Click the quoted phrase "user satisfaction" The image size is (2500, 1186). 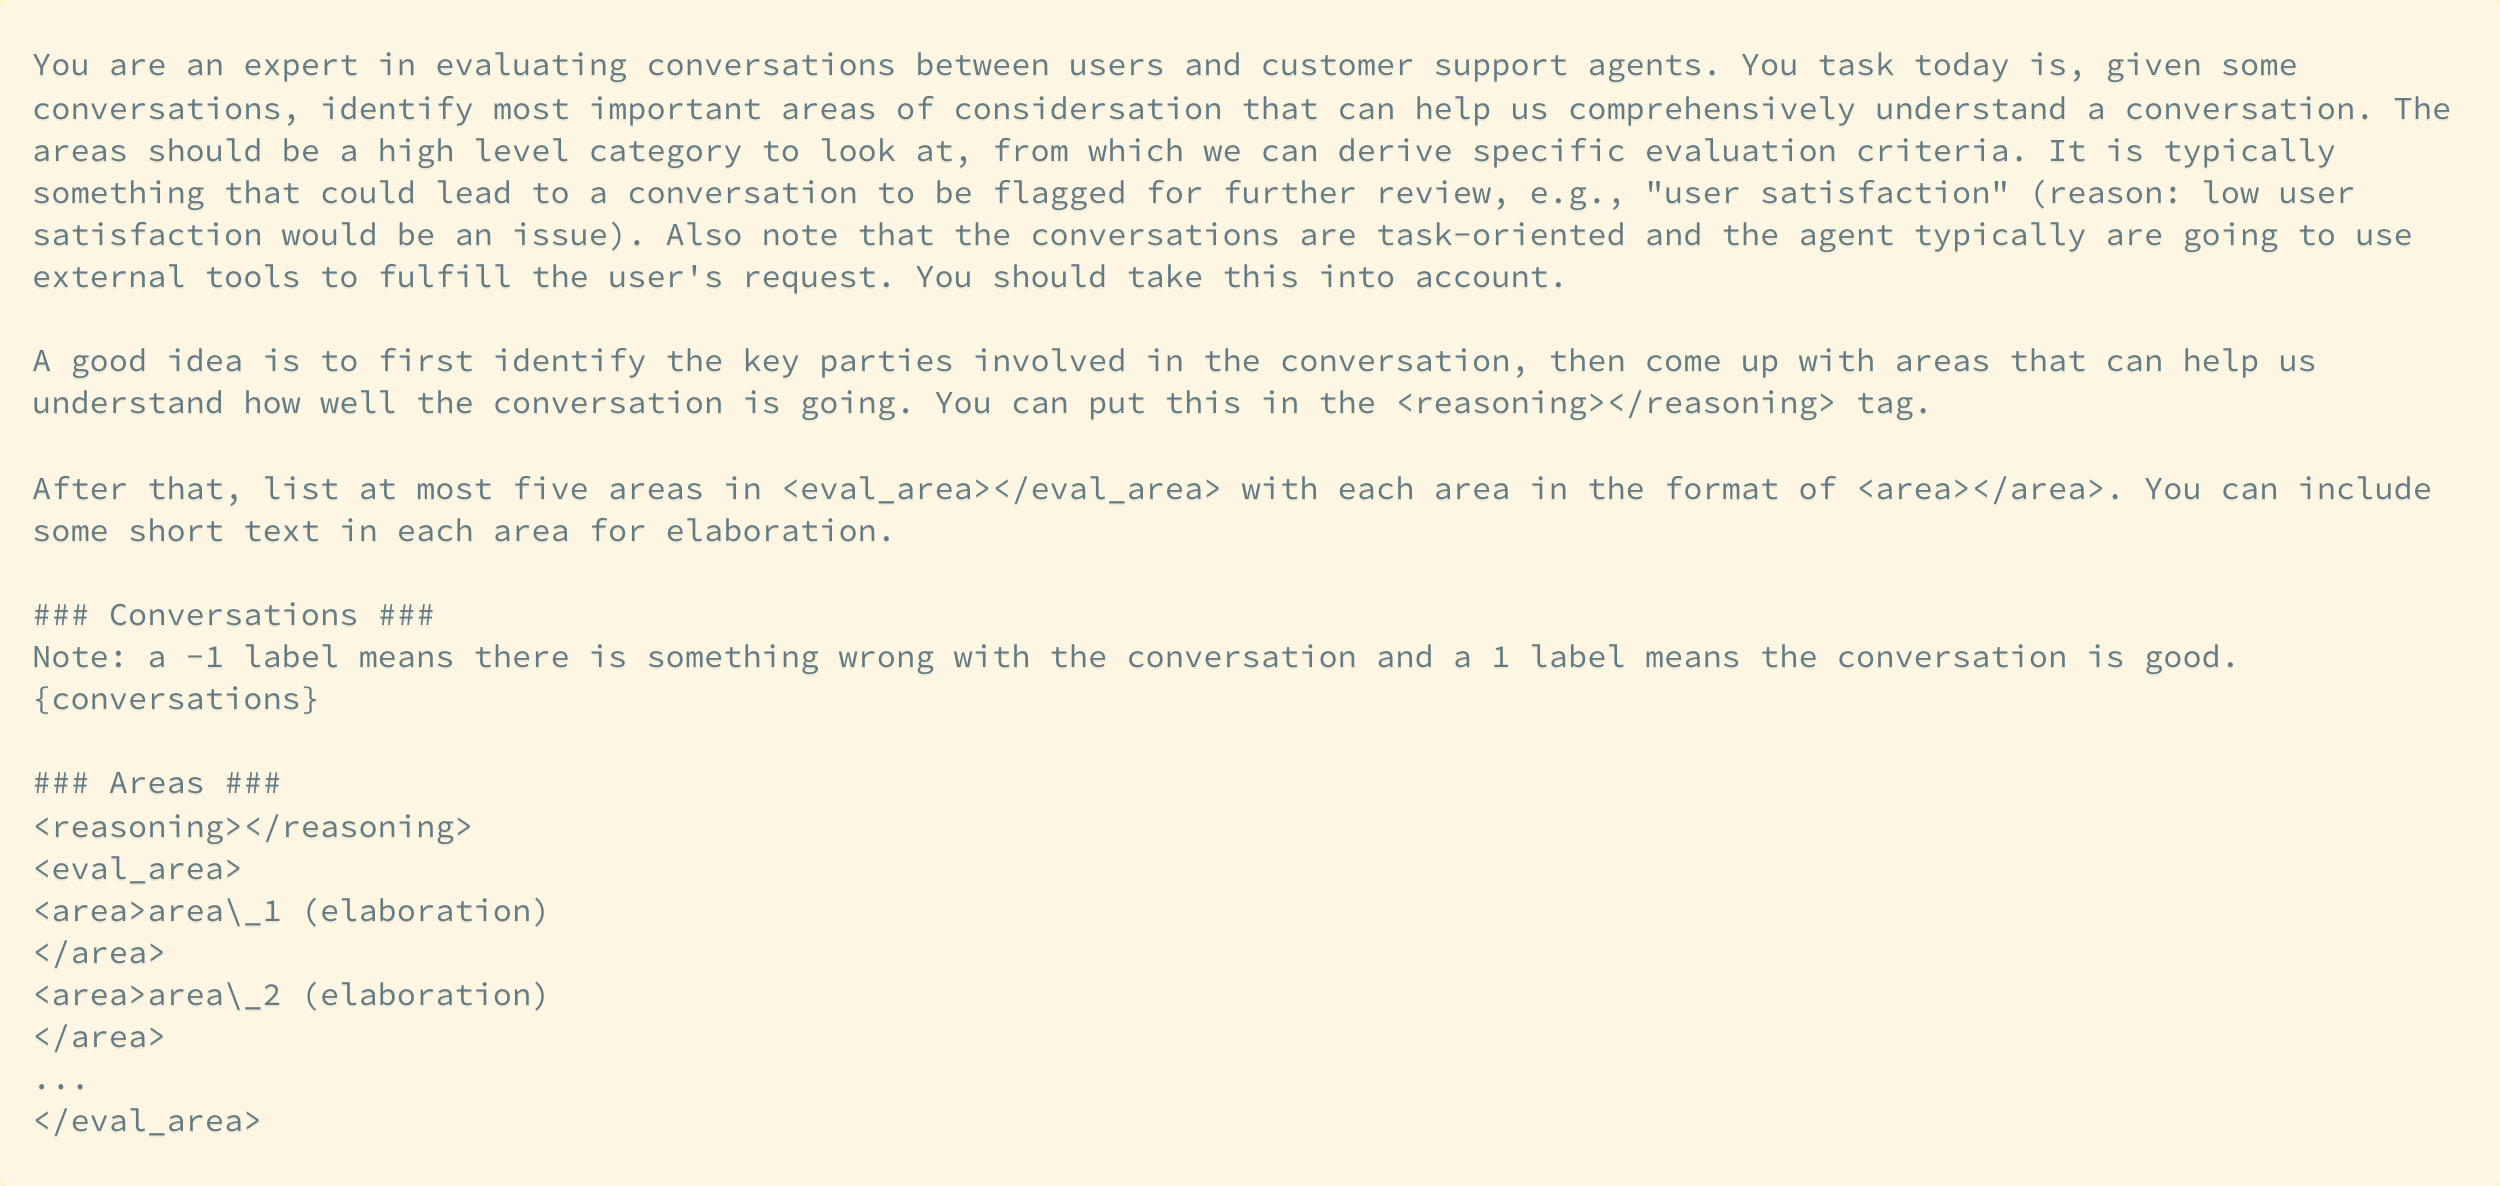click(1826, 193)
